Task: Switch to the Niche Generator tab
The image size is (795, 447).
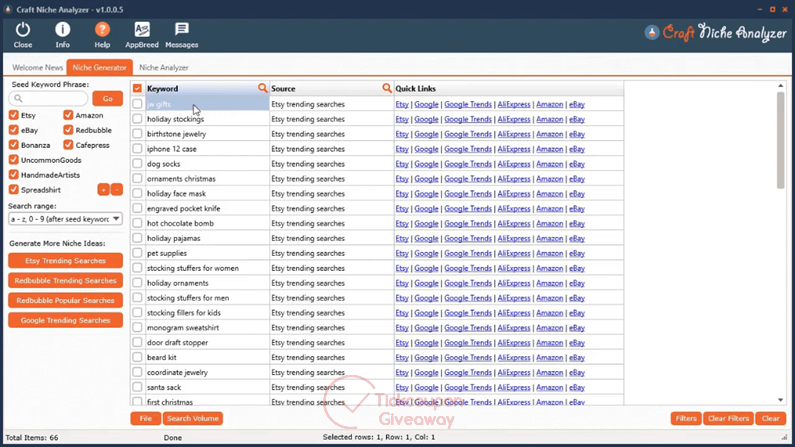Action: [99, 67]
